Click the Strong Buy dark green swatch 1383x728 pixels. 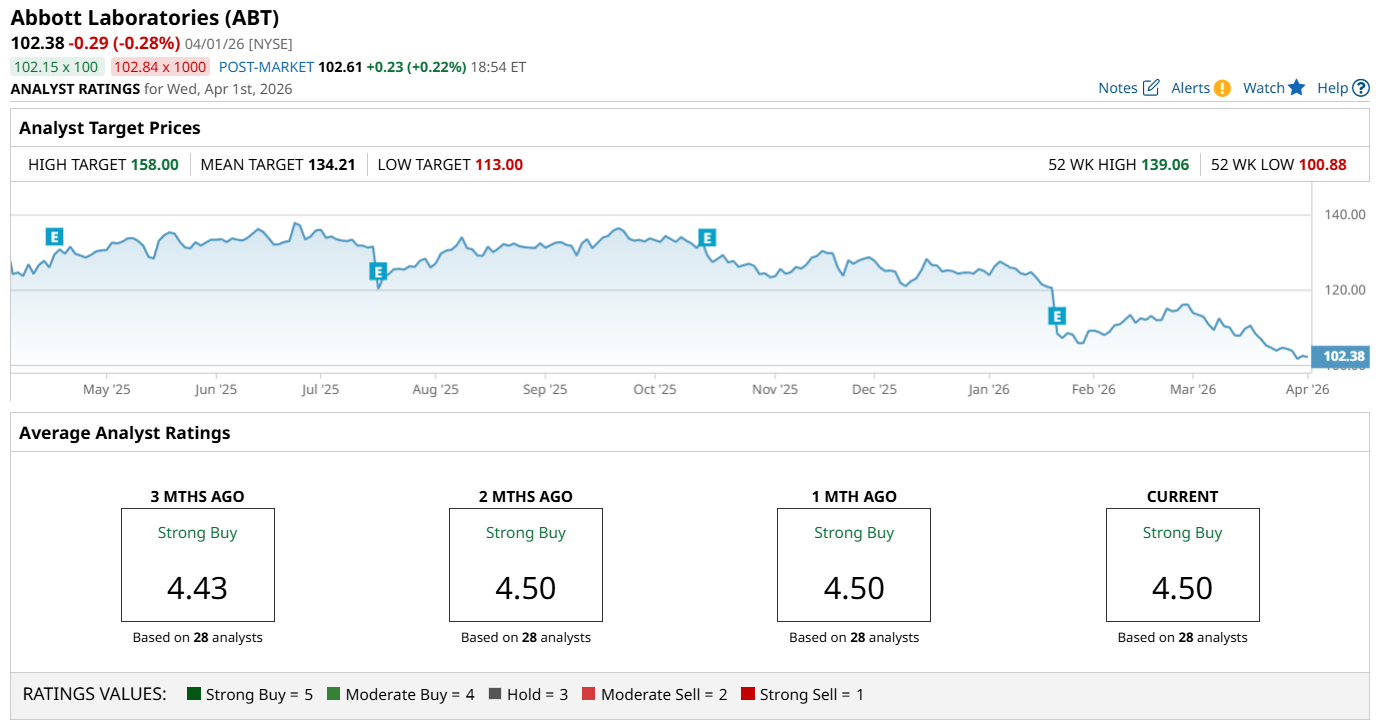point(194,694)
